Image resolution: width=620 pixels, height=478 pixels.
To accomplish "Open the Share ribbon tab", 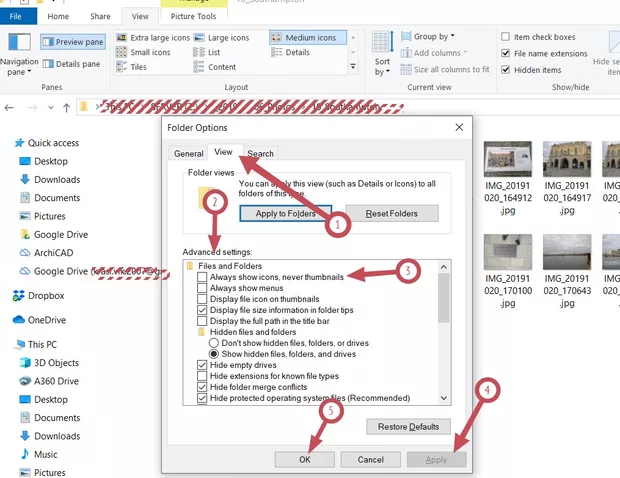I will (100, 17).
